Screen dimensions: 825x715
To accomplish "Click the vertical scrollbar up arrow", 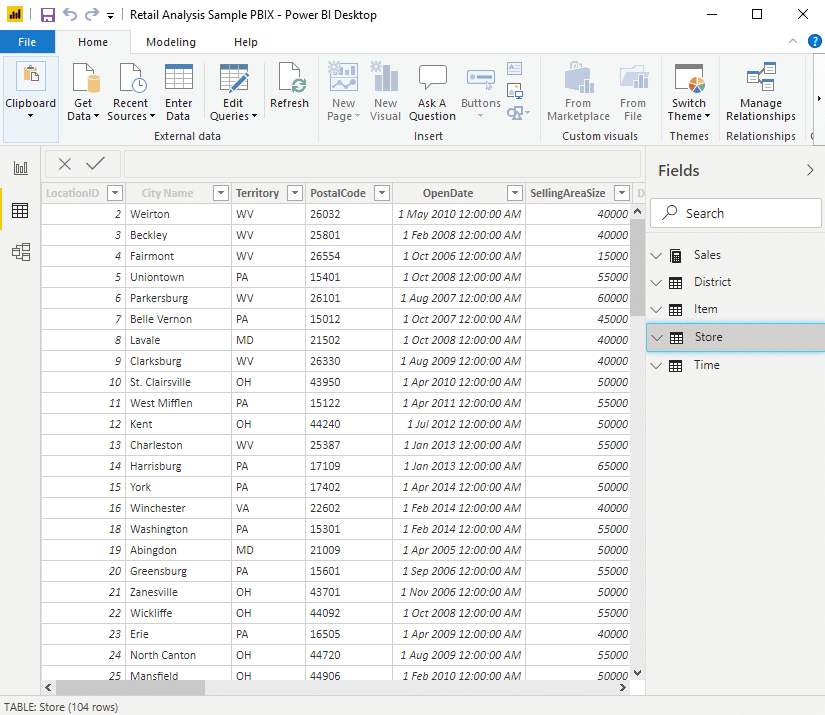I will [x=638, y=211].
